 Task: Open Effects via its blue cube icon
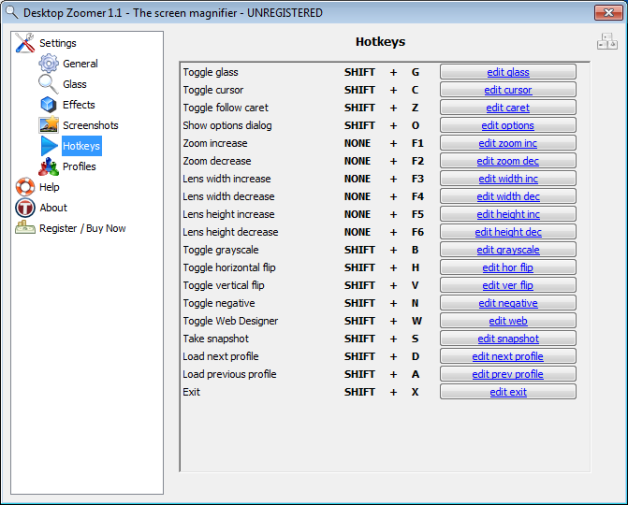tap(49, 105)
